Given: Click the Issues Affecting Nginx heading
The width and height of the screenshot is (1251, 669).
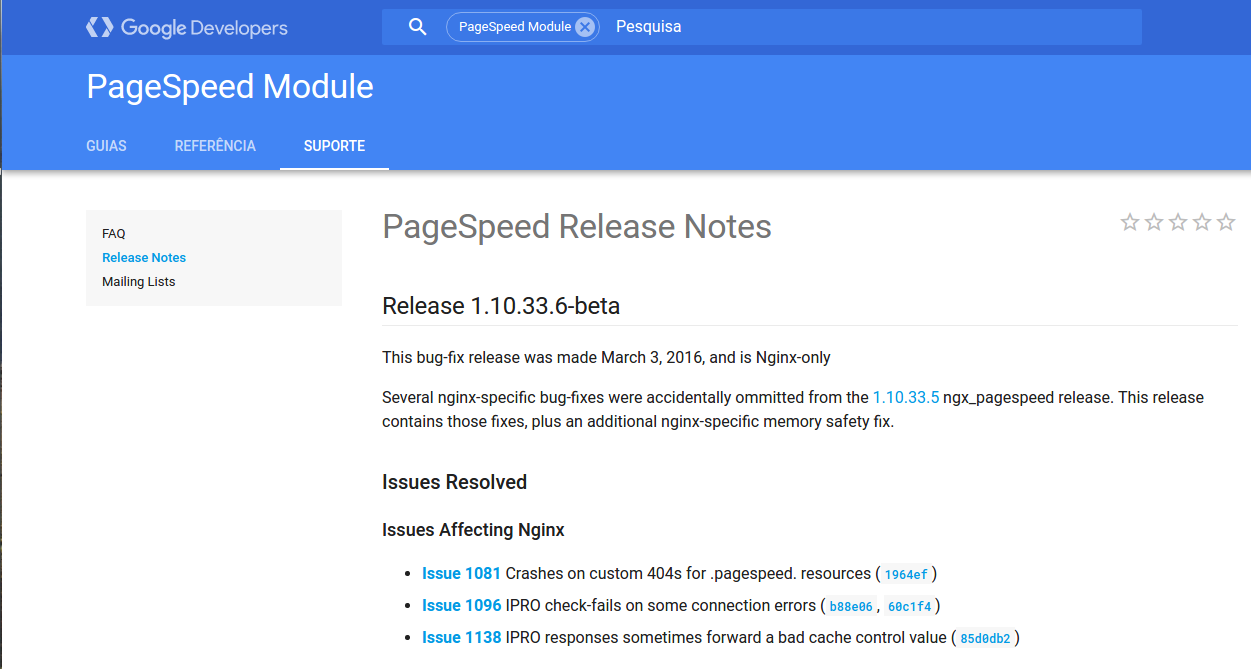Looking at the screenshot, I should pyautogui.click(x=473, y=530).
